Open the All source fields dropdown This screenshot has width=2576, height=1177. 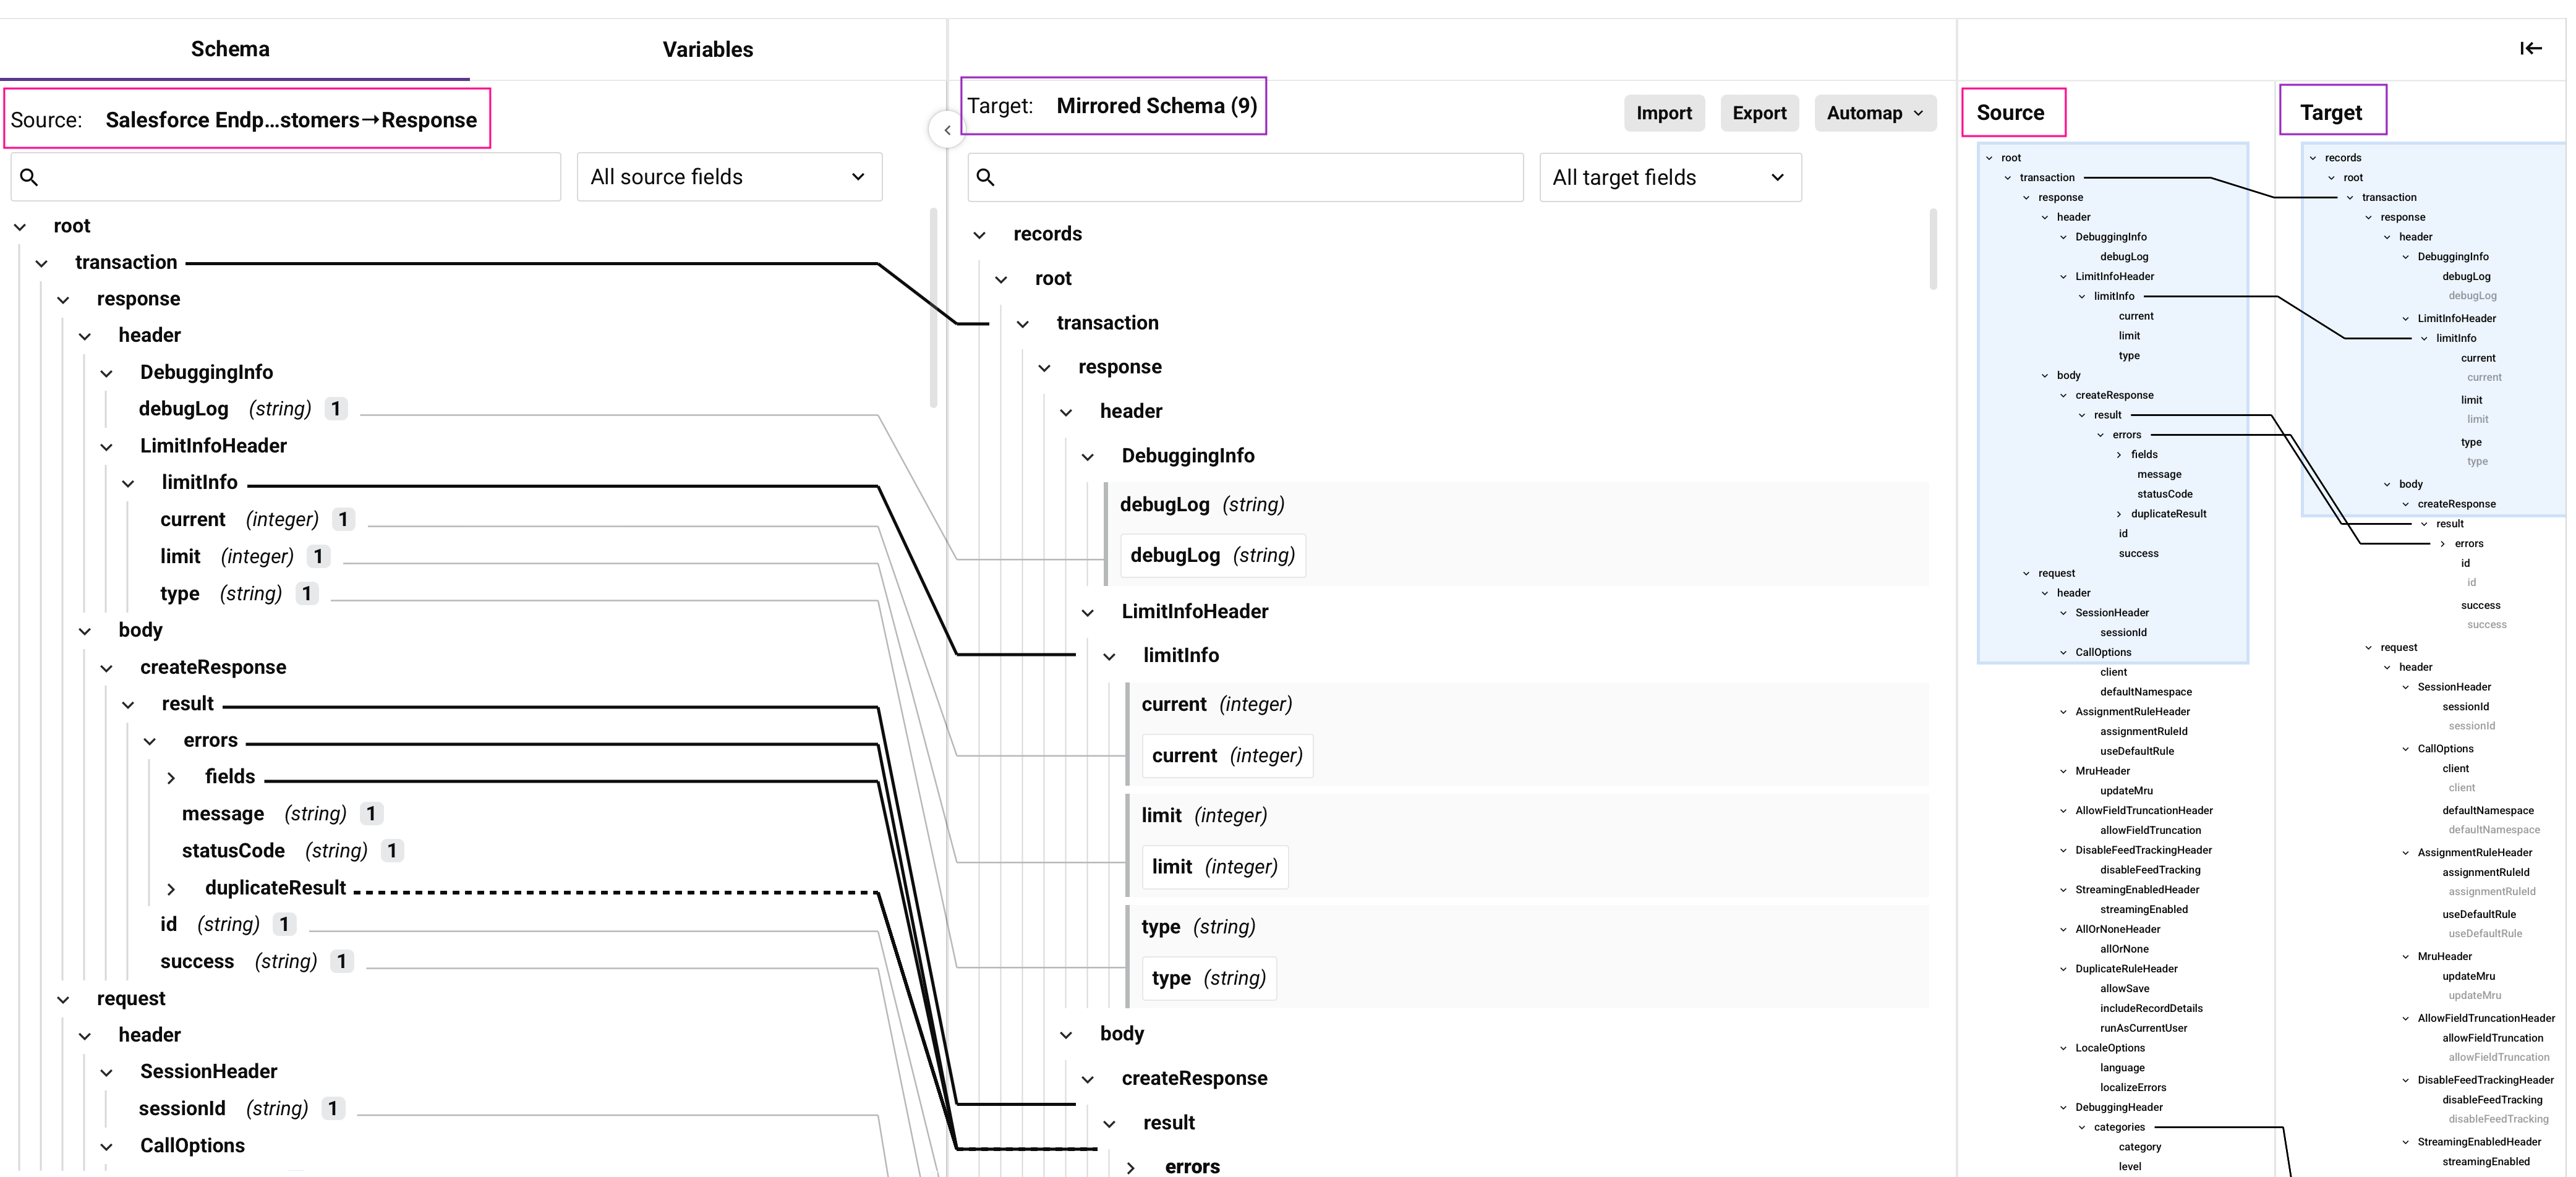pyautogui.click(x=729, y=176)
